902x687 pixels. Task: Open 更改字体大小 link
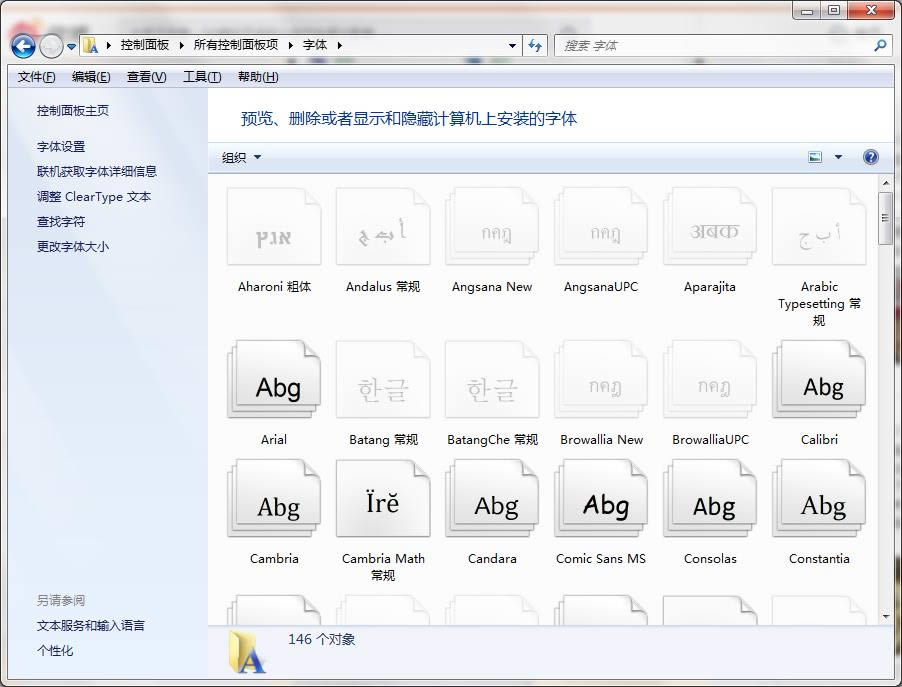click(x=73, y=247)
